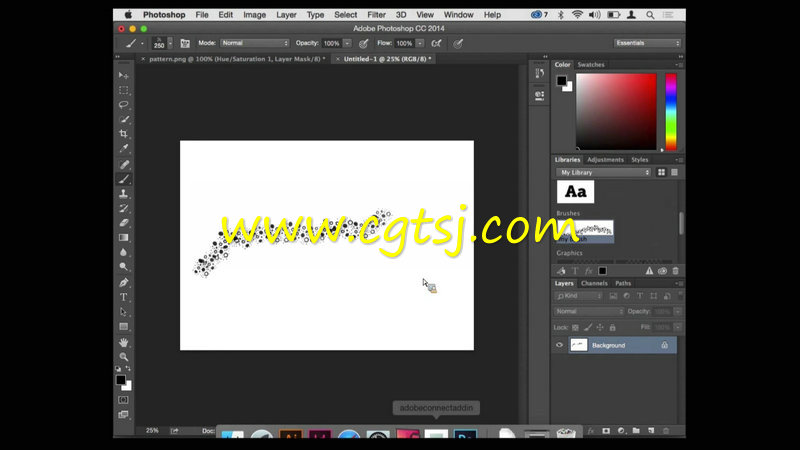
Task: Toggle lock transparent pixels
Action: [576, 328]
